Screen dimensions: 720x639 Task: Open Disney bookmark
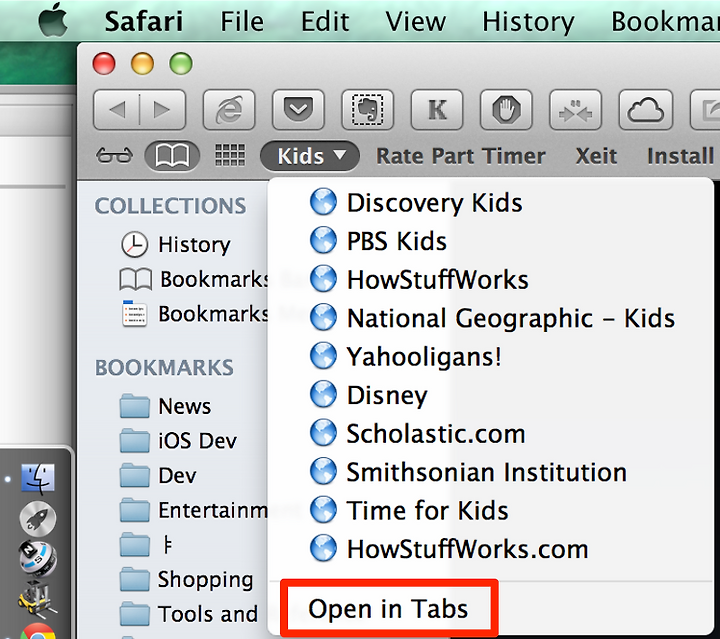490,395
